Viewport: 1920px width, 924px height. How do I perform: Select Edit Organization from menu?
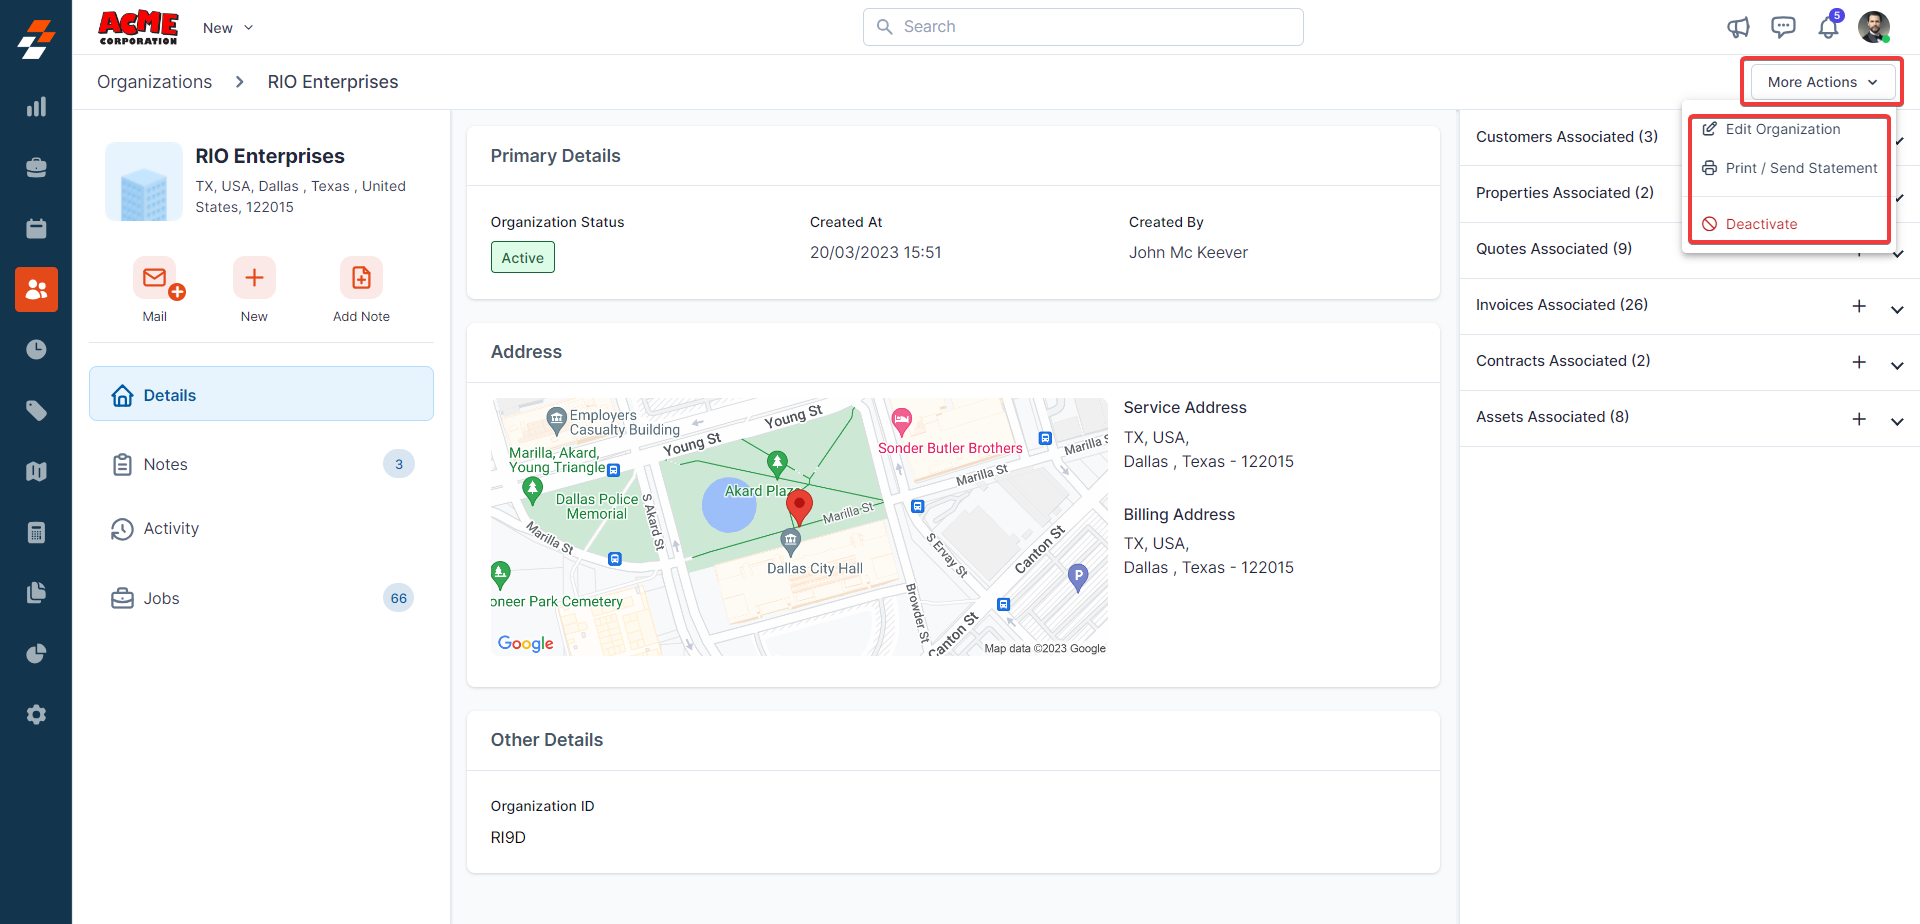[1782, 129]
